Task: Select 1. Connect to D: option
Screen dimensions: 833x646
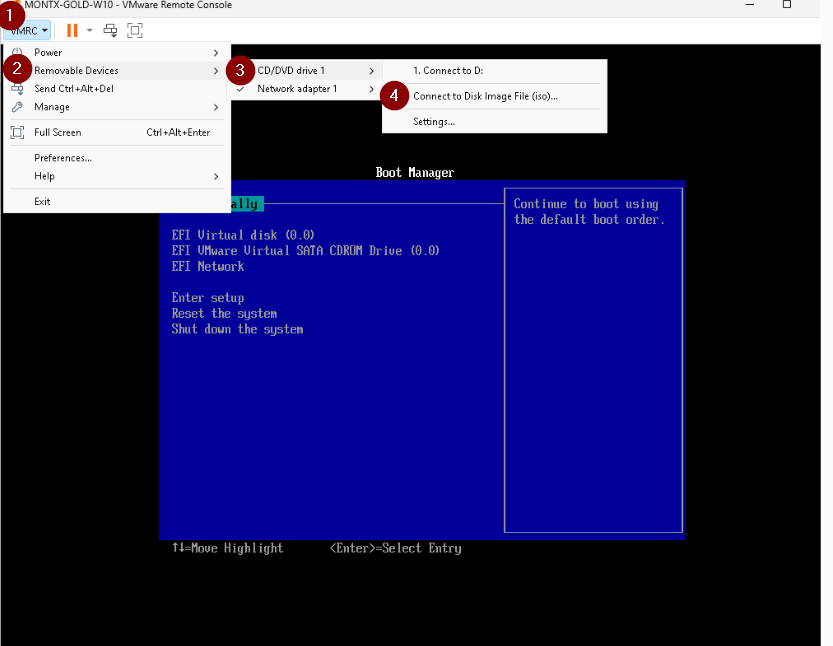Action: click(x=448, y=71)
